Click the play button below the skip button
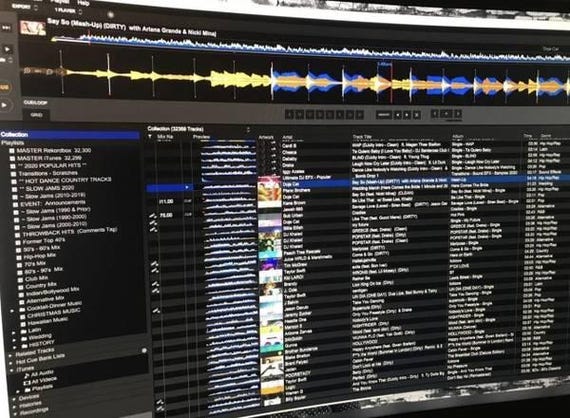 (7, 49)
